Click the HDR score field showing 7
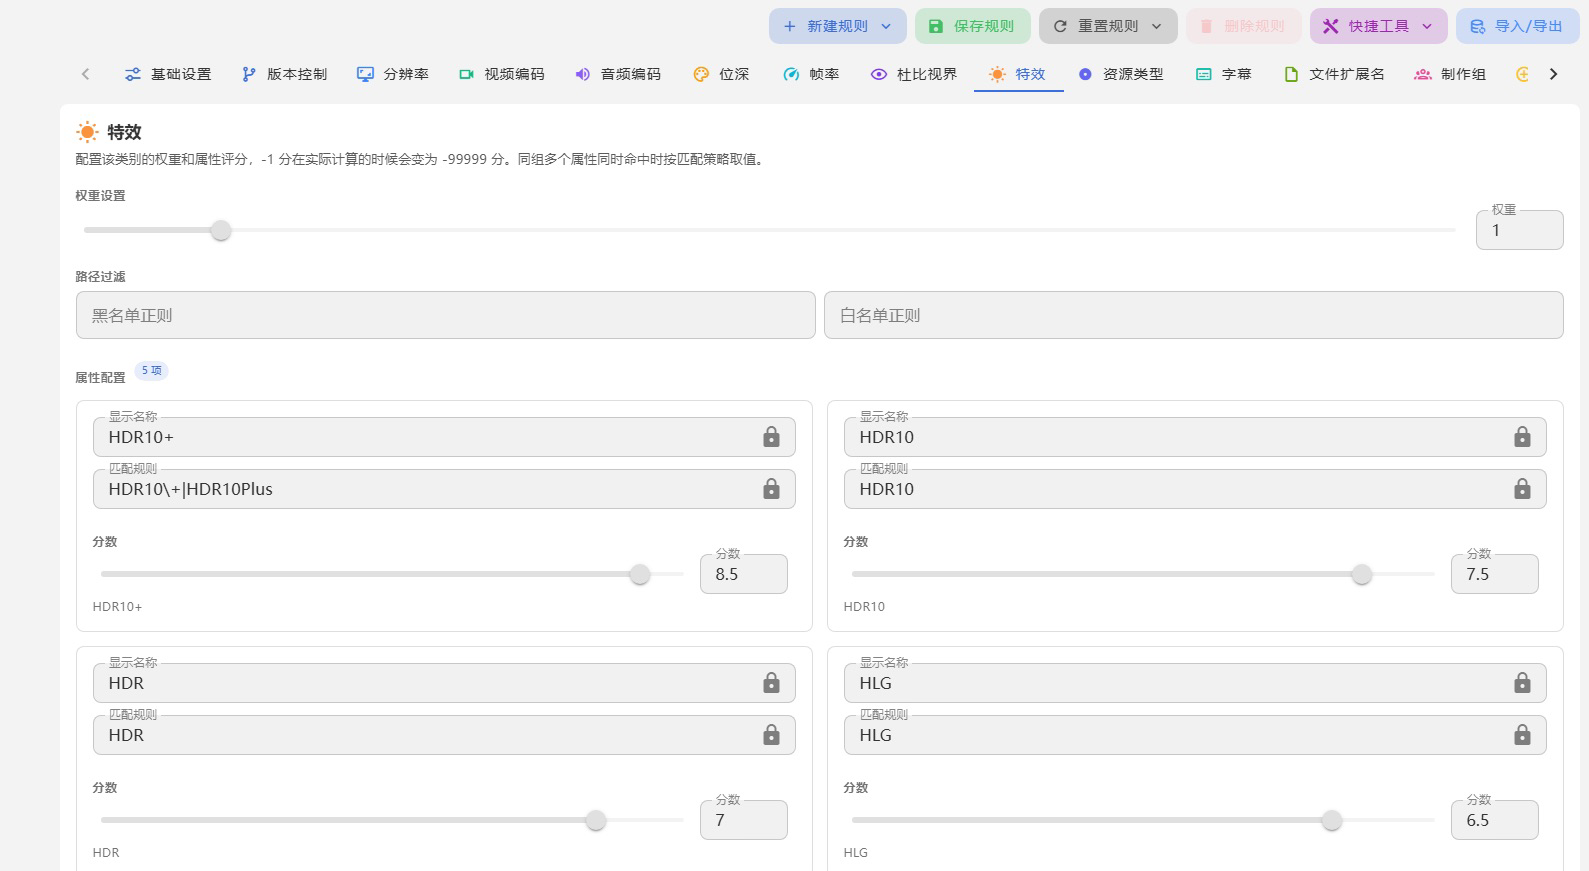Viewport: 1589px width, 871px height. [x=744, y=820]
